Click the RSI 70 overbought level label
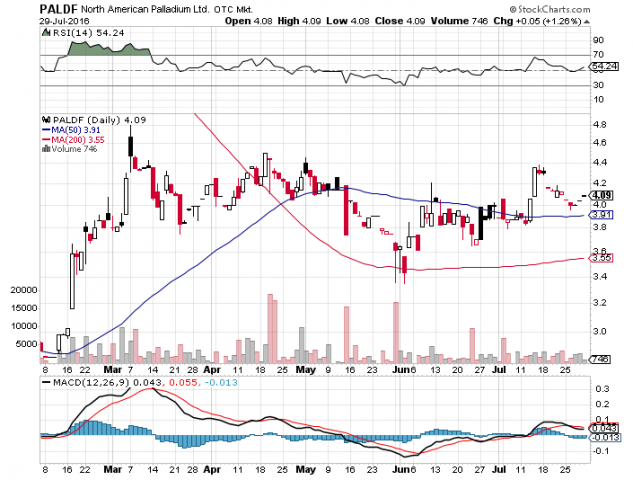Screen dimensions: 633x480 [598, 54]
